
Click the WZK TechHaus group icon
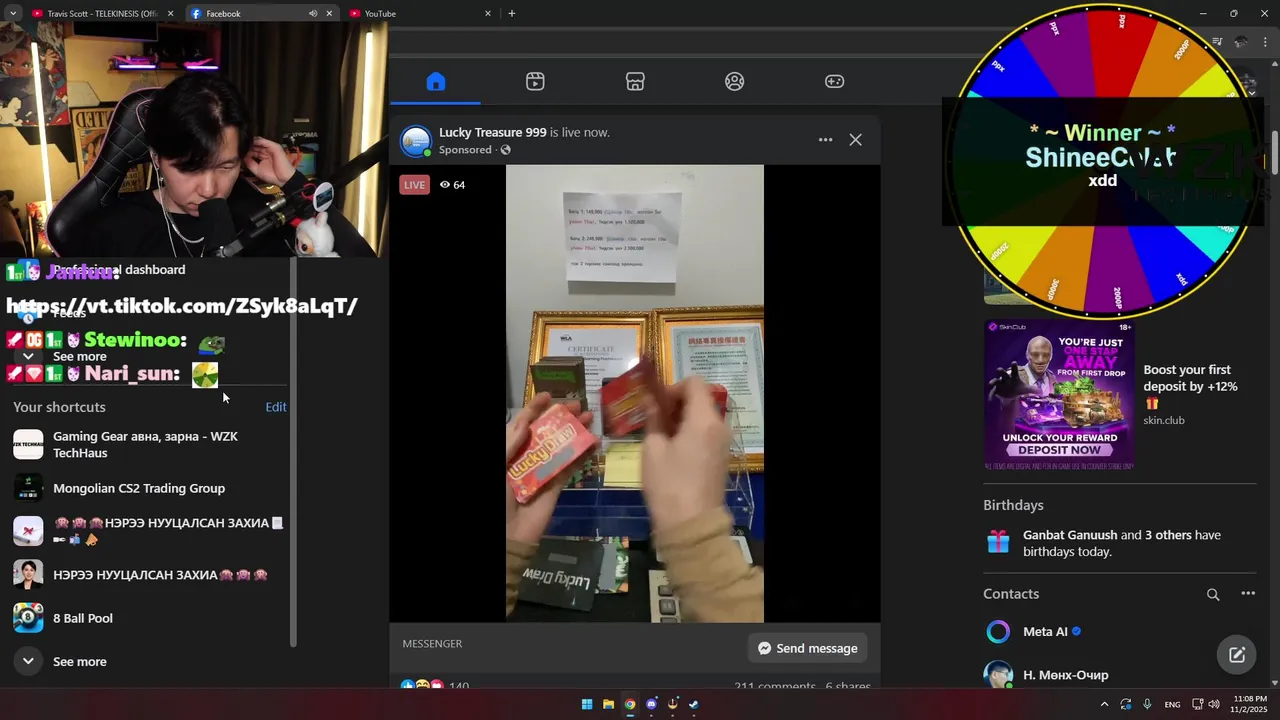click(28, 444)
